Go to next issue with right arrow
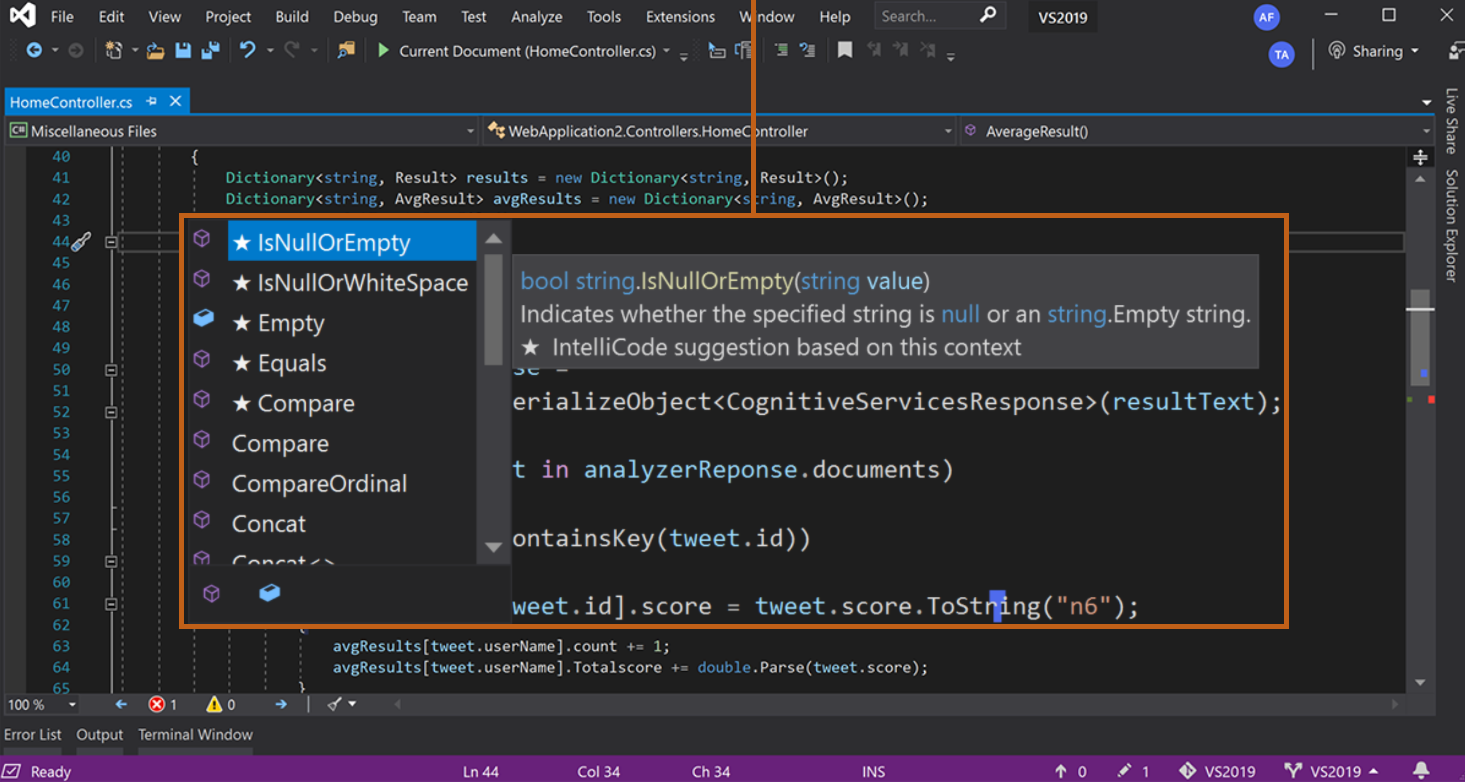1465x782 pixels. tap(281, 705)
